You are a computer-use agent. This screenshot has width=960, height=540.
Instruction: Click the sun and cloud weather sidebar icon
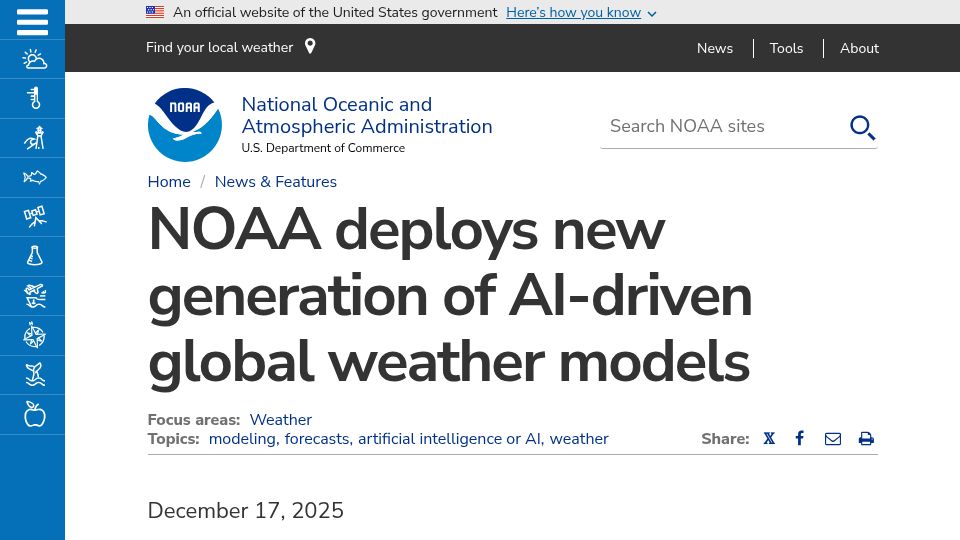[x=34, y=59]
